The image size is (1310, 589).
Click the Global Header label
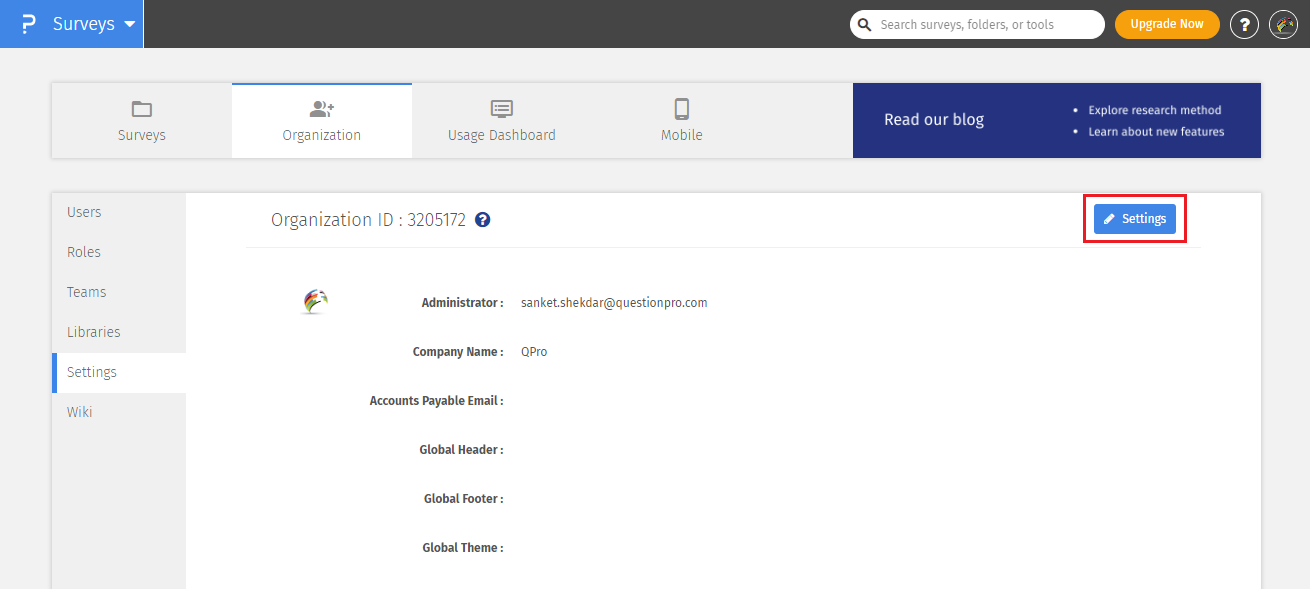click(x=461, y=450)
